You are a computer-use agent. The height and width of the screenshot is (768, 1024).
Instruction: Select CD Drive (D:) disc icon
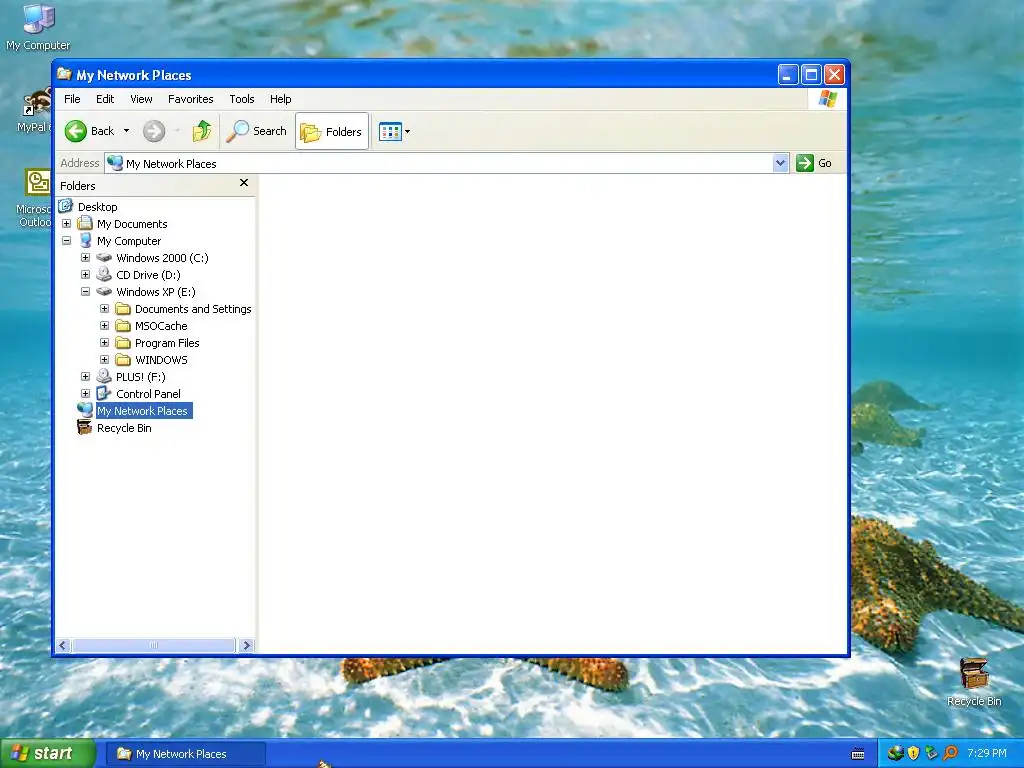[104, 274]
